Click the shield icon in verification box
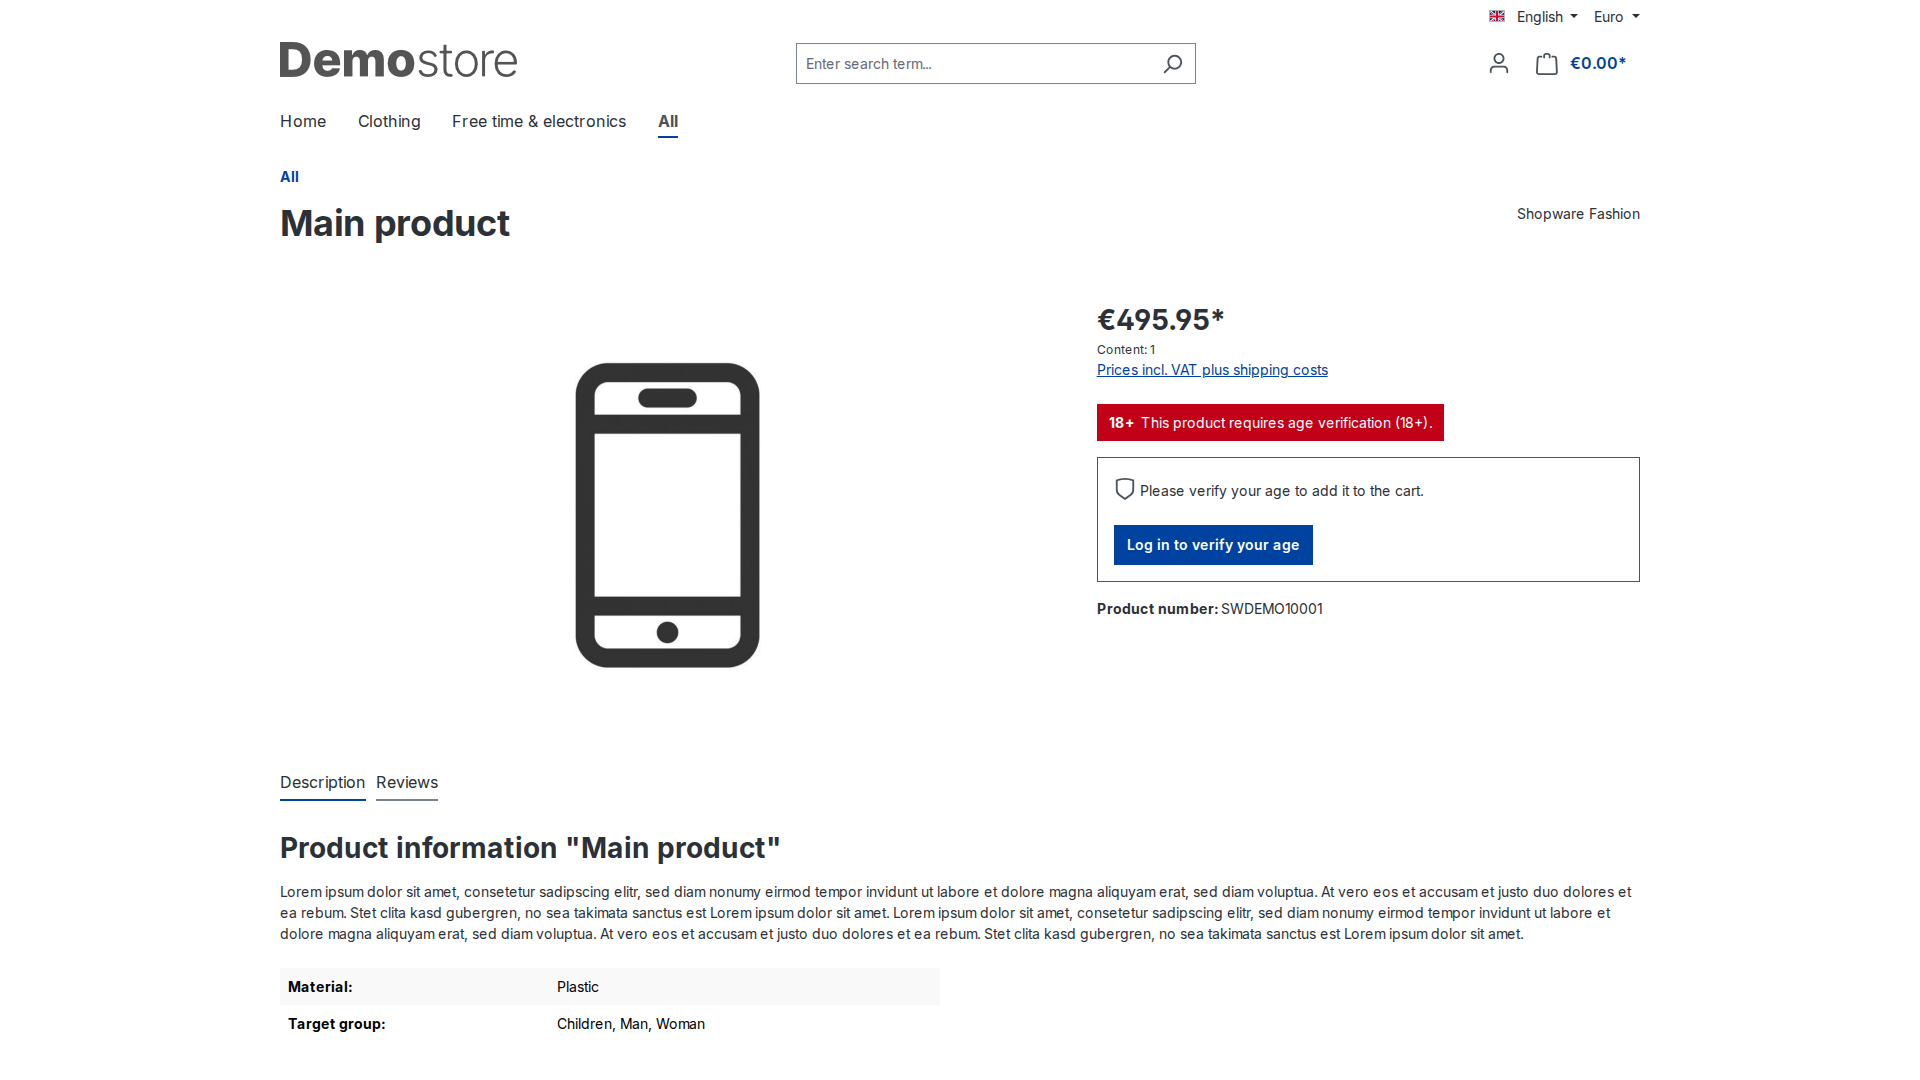This screenshot has width=1920, height=1080. pyautogui.click(x=1125, y=489)
